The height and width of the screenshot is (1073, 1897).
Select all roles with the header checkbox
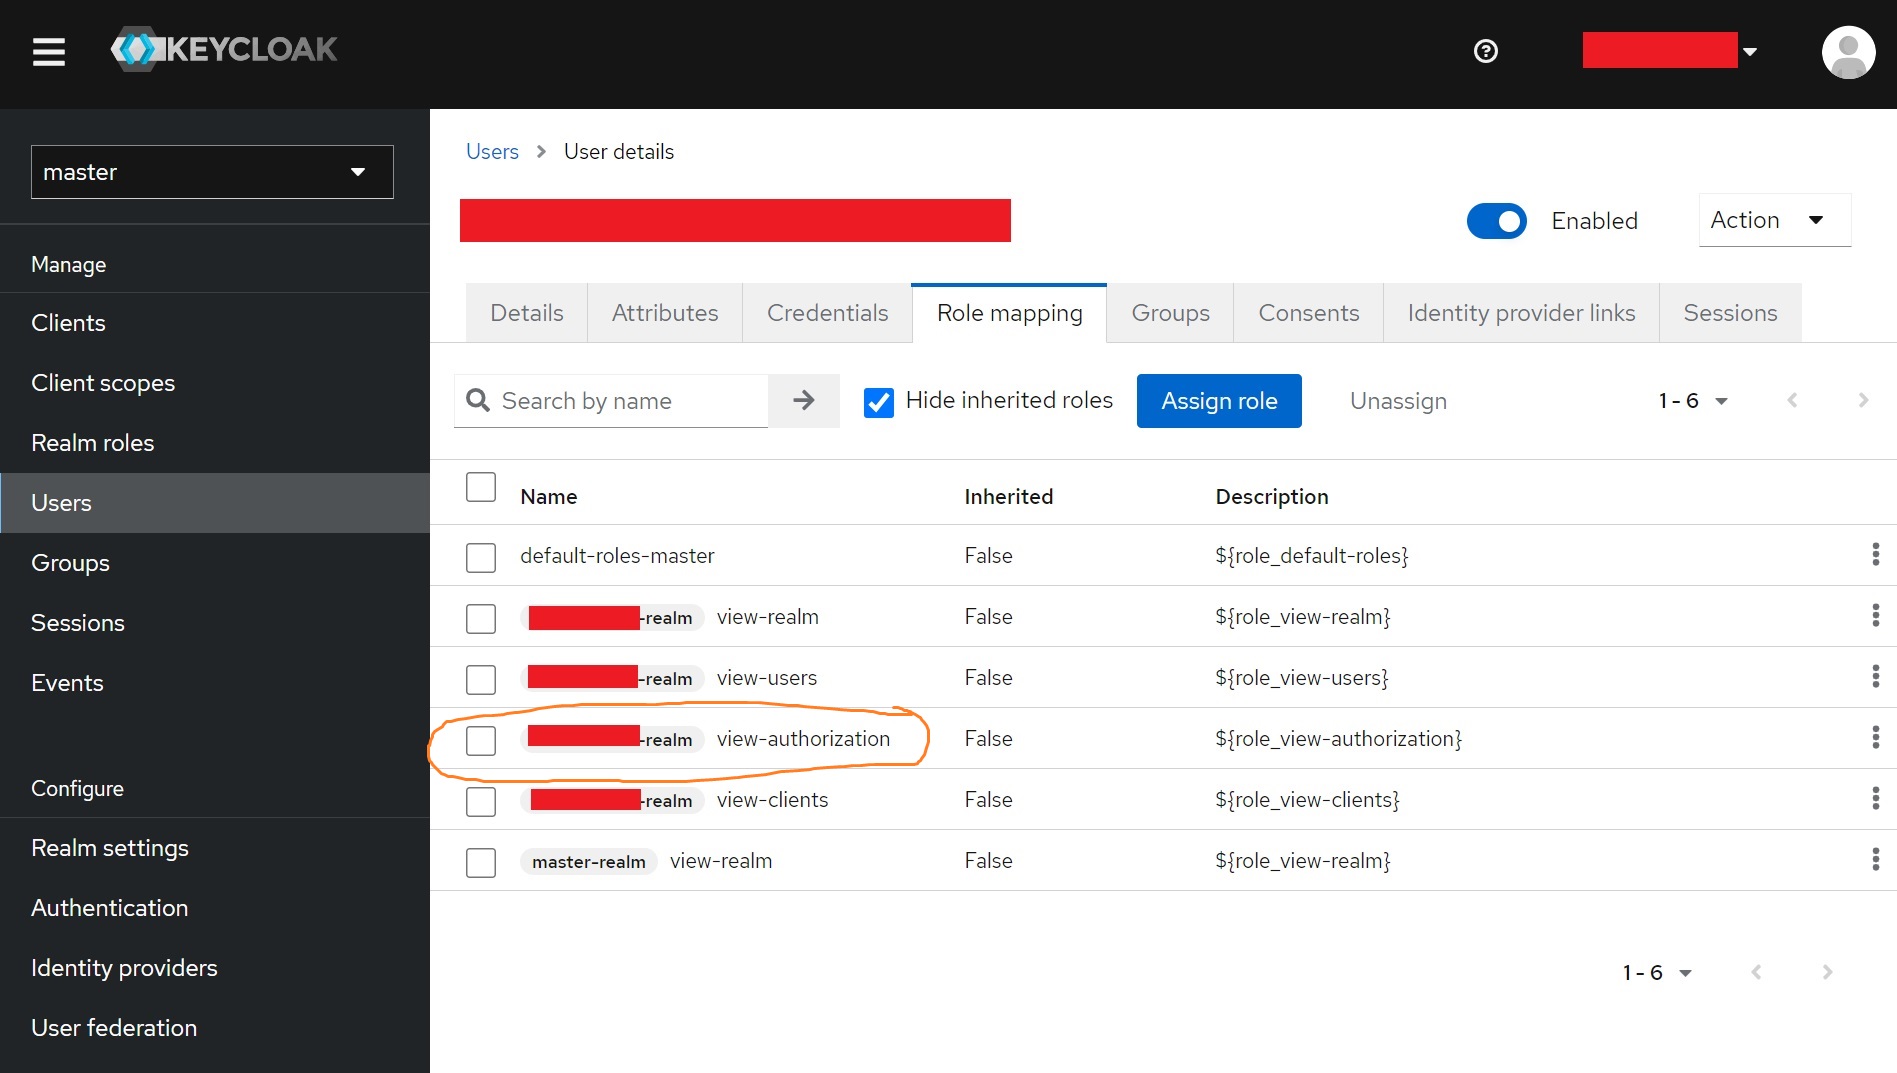481,487
